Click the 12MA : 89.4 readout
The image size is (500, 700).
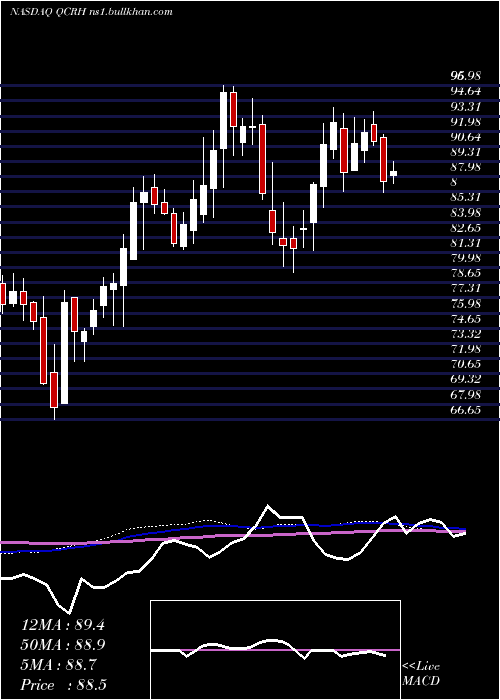[63, 625]
